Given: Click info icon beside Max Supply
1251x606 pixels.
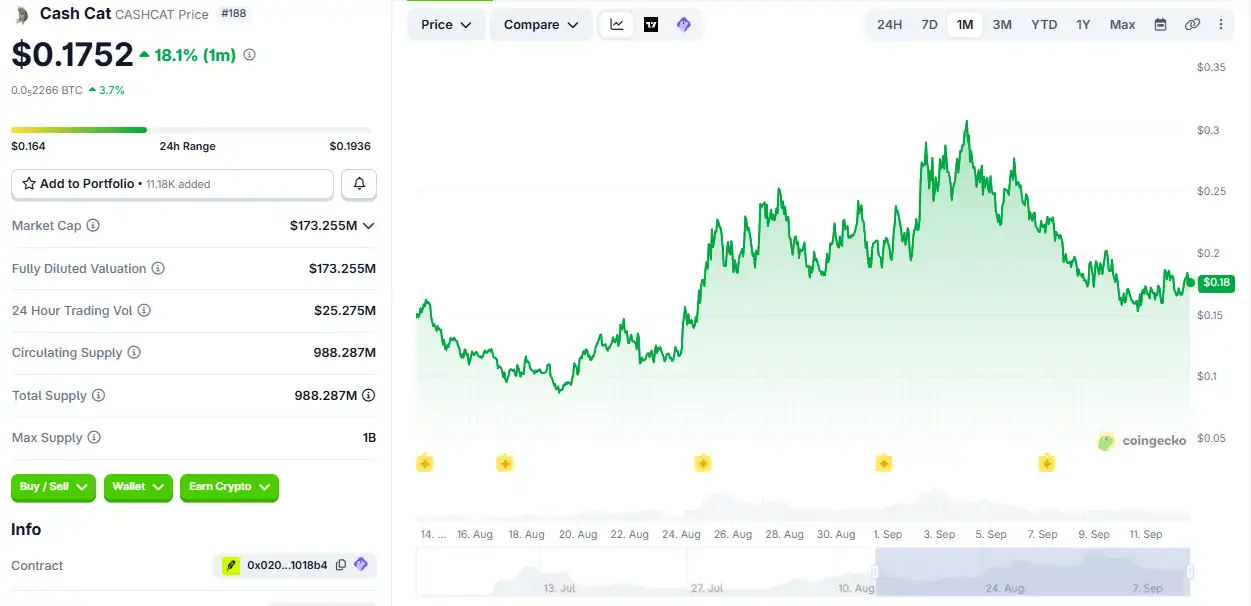Looking at the screenshot, I should coord(94,438).
